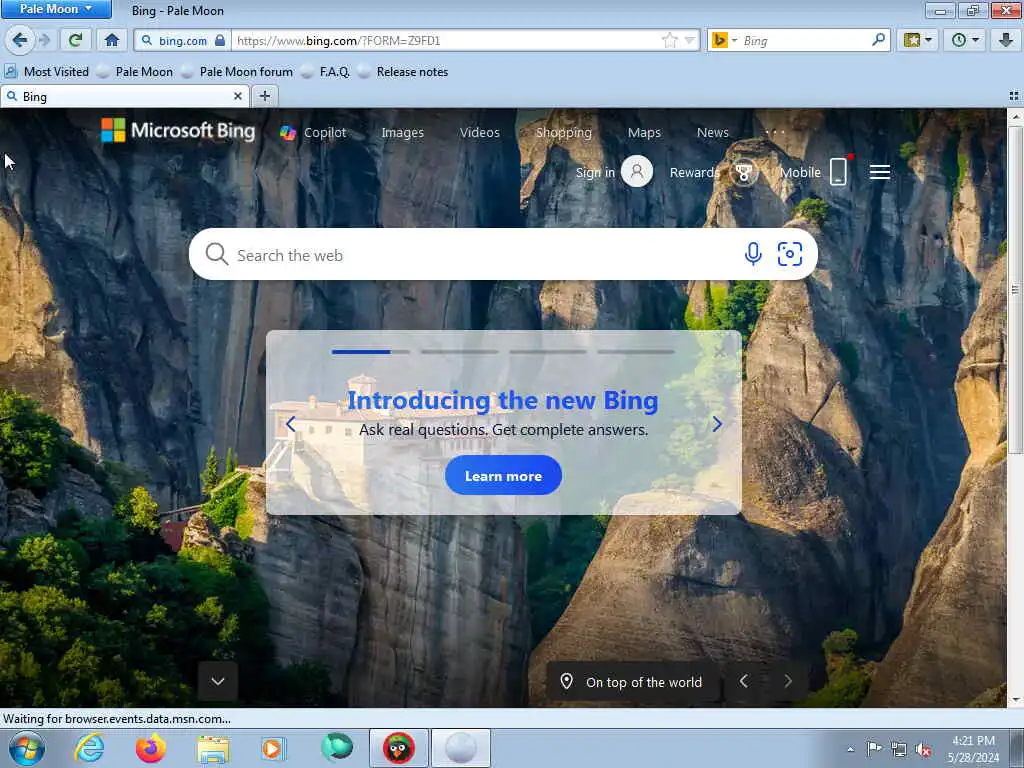Viewport: 1024px width, 768px height.
Task: Open the F.A.Q. bookmark
Action: [326, 72]
